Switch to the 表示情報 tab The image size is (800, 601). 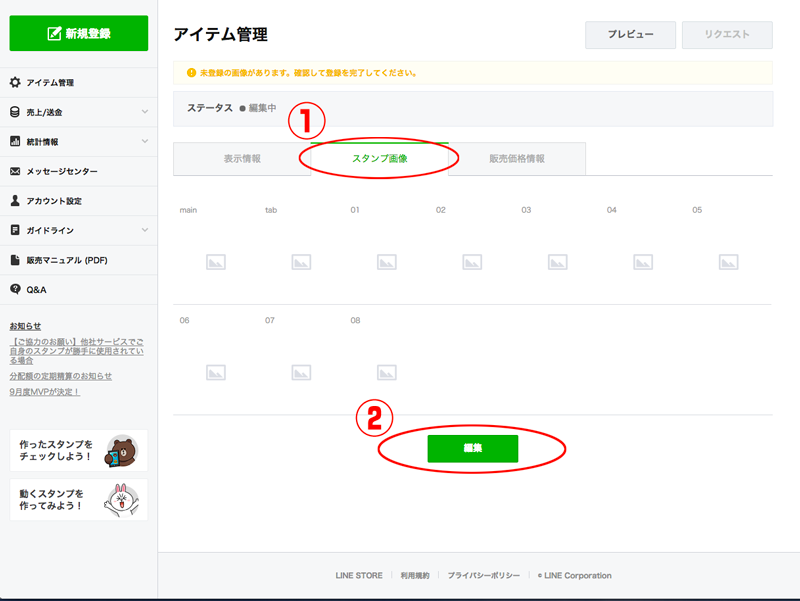coord(242,159)
